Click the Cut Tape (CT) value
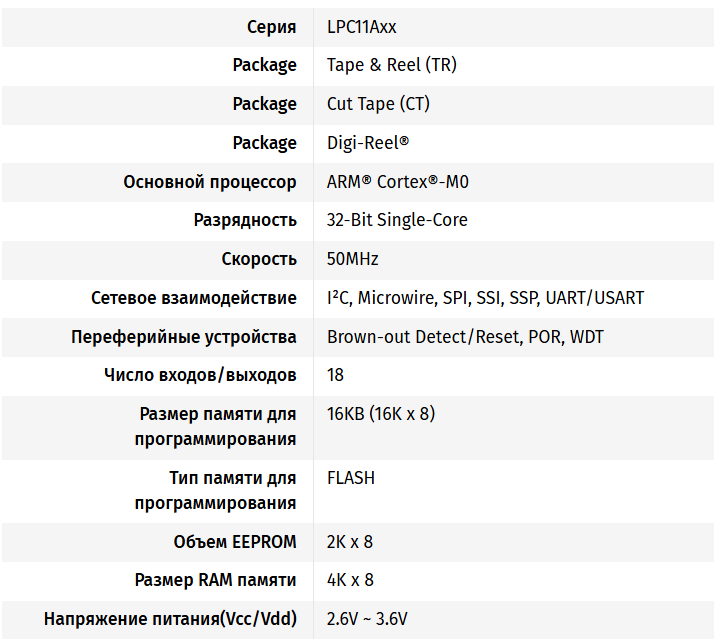The height and width of the screenshot is (639, 714). (x=378, y=104)
